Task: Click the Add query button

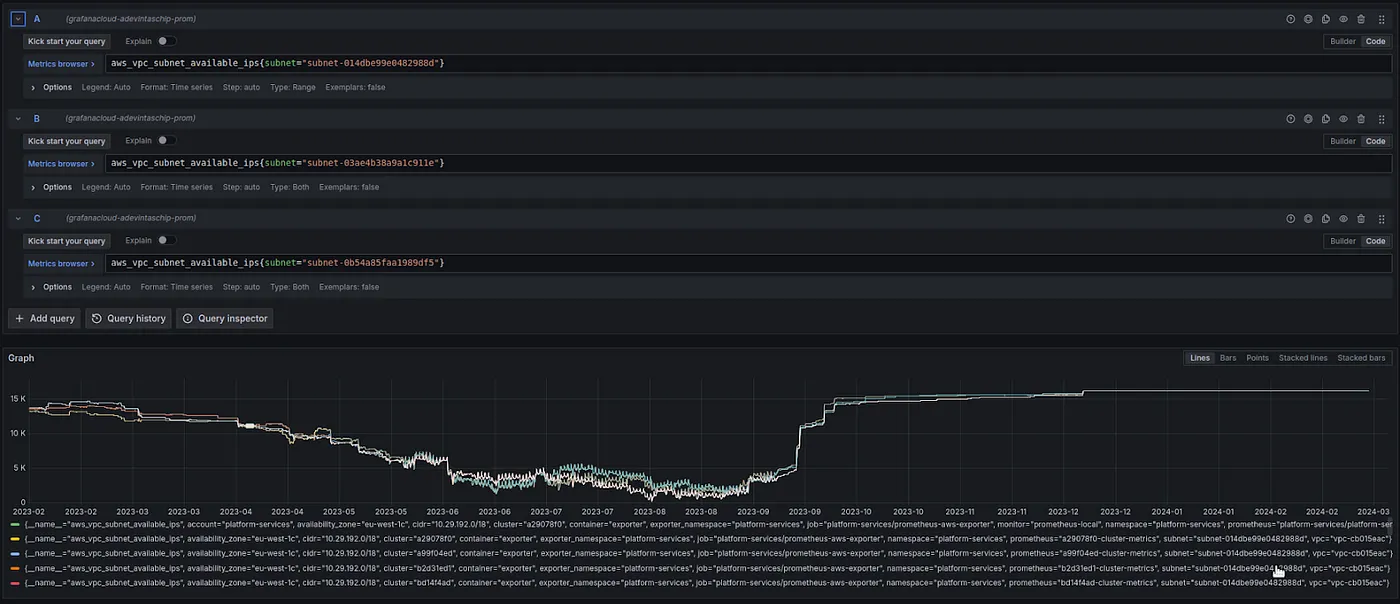Action: [45, 318]
